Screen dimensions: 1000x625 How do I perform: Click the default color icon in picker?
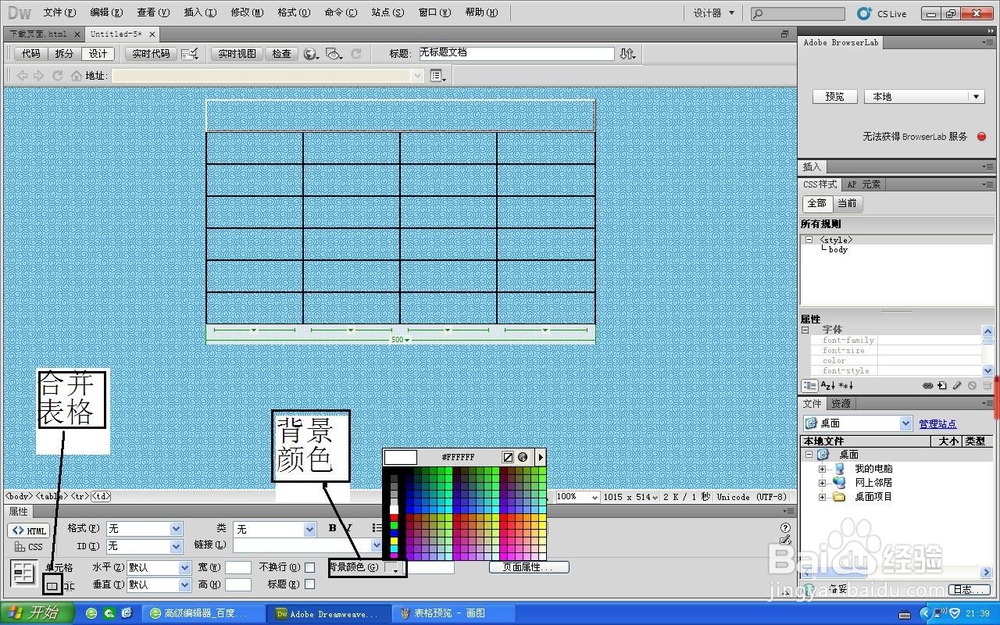point(508,457)
